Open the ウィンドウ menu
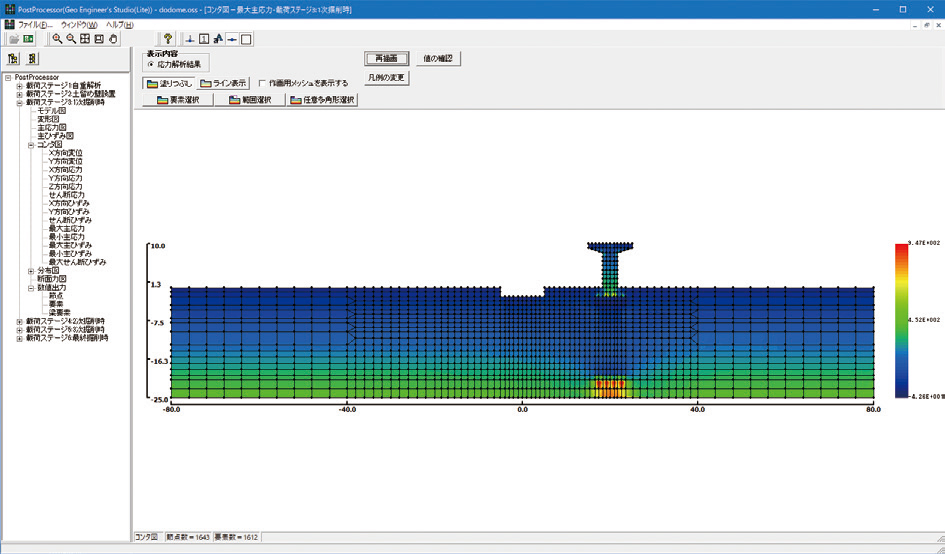 (79, 25)
